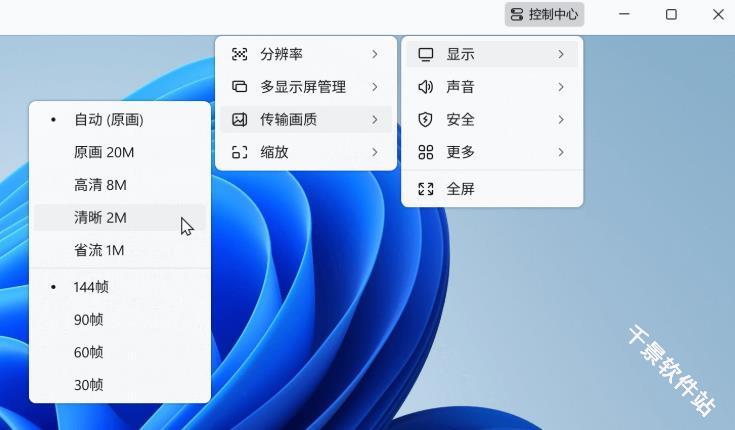Select 清晰 2M quality option
The height and width of the screenshot is (430, 735).
(x=120, y=218)
